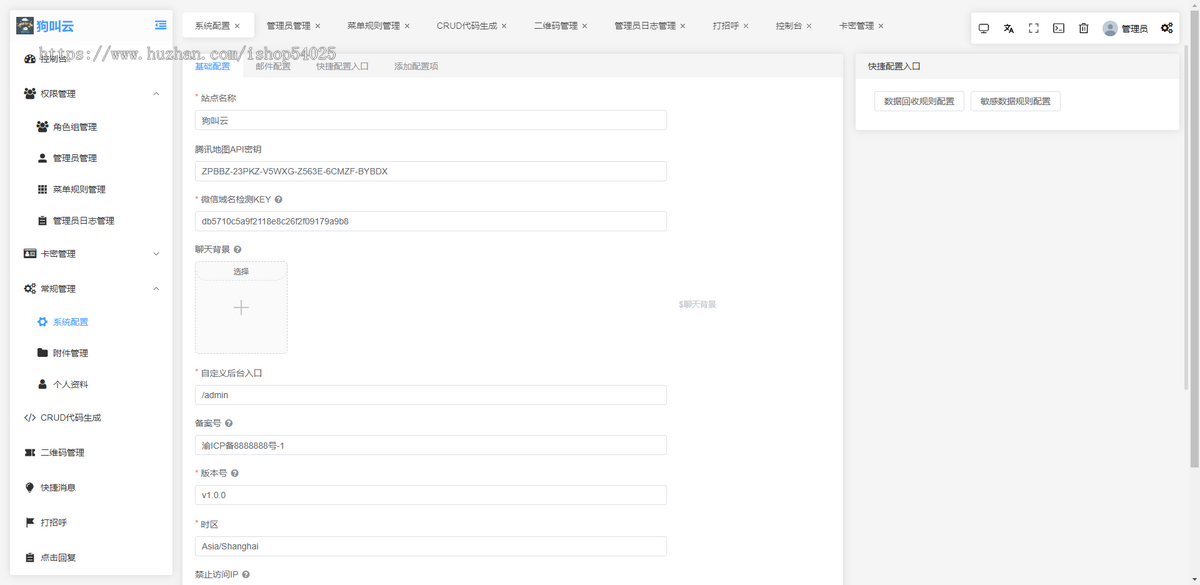1200x585 pixels.
Task: Switch to 控制台 top tab
Action: 788,26
